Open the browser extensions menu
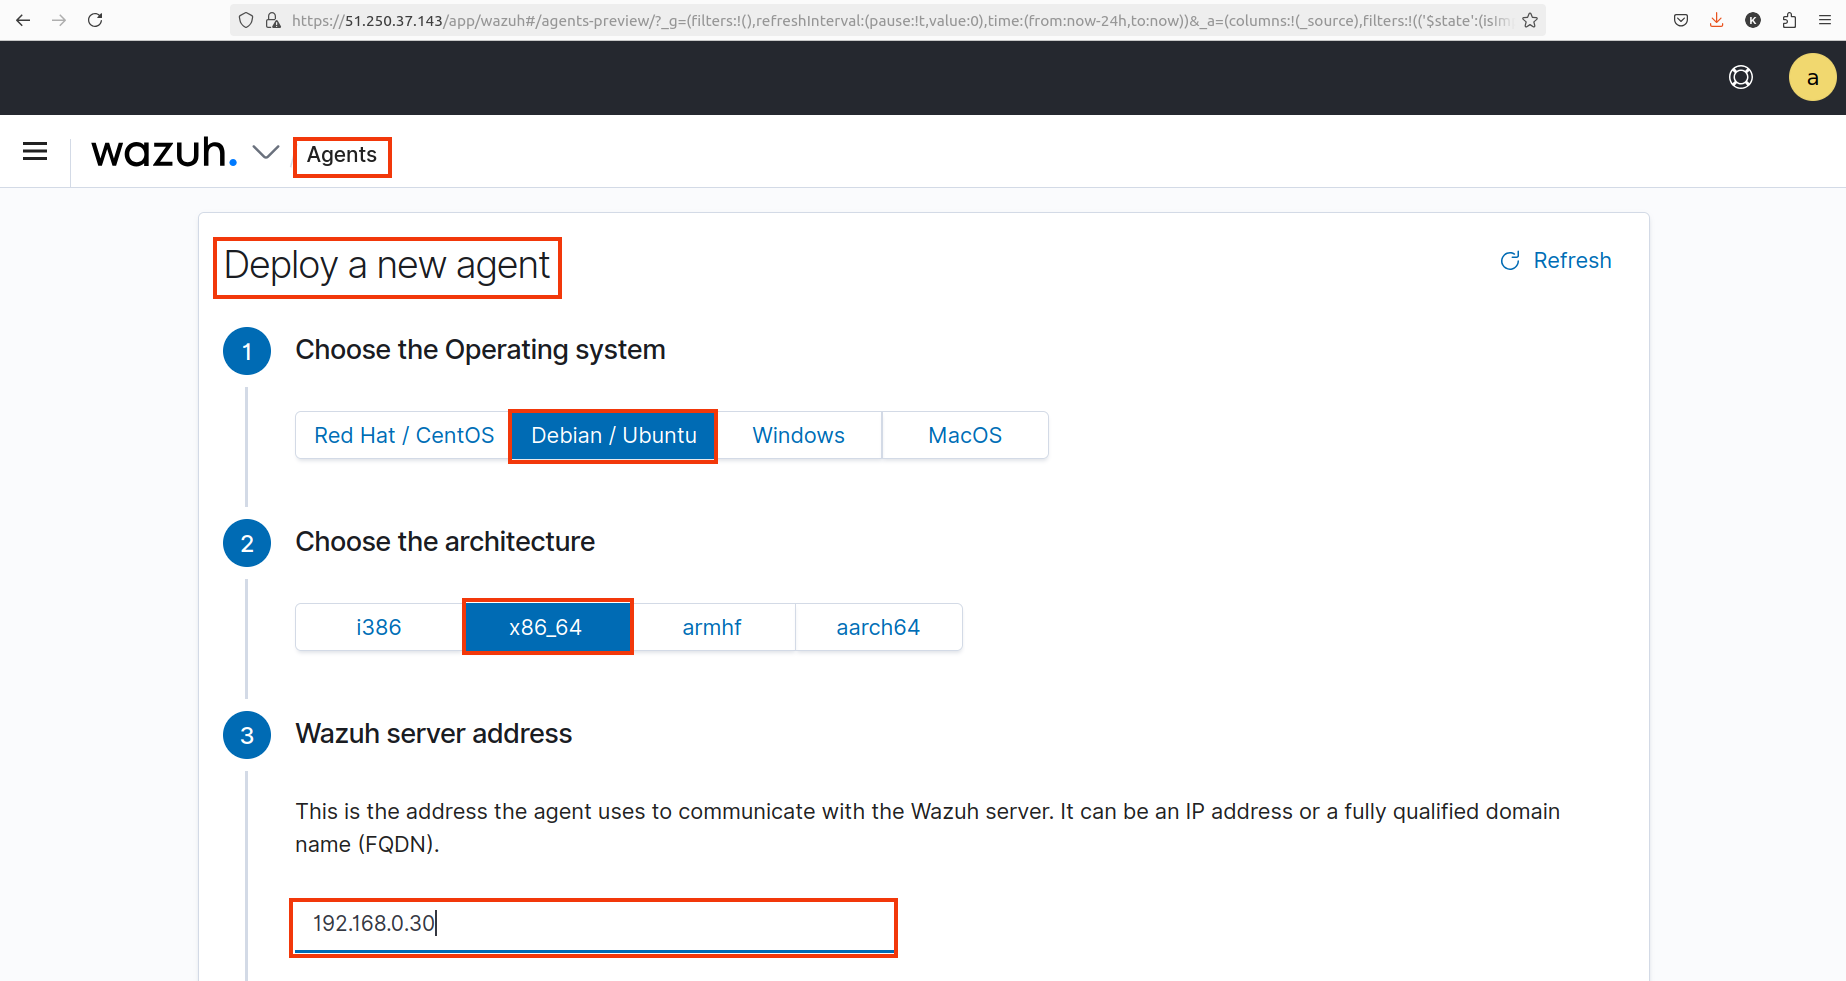 pos(1789,20)
